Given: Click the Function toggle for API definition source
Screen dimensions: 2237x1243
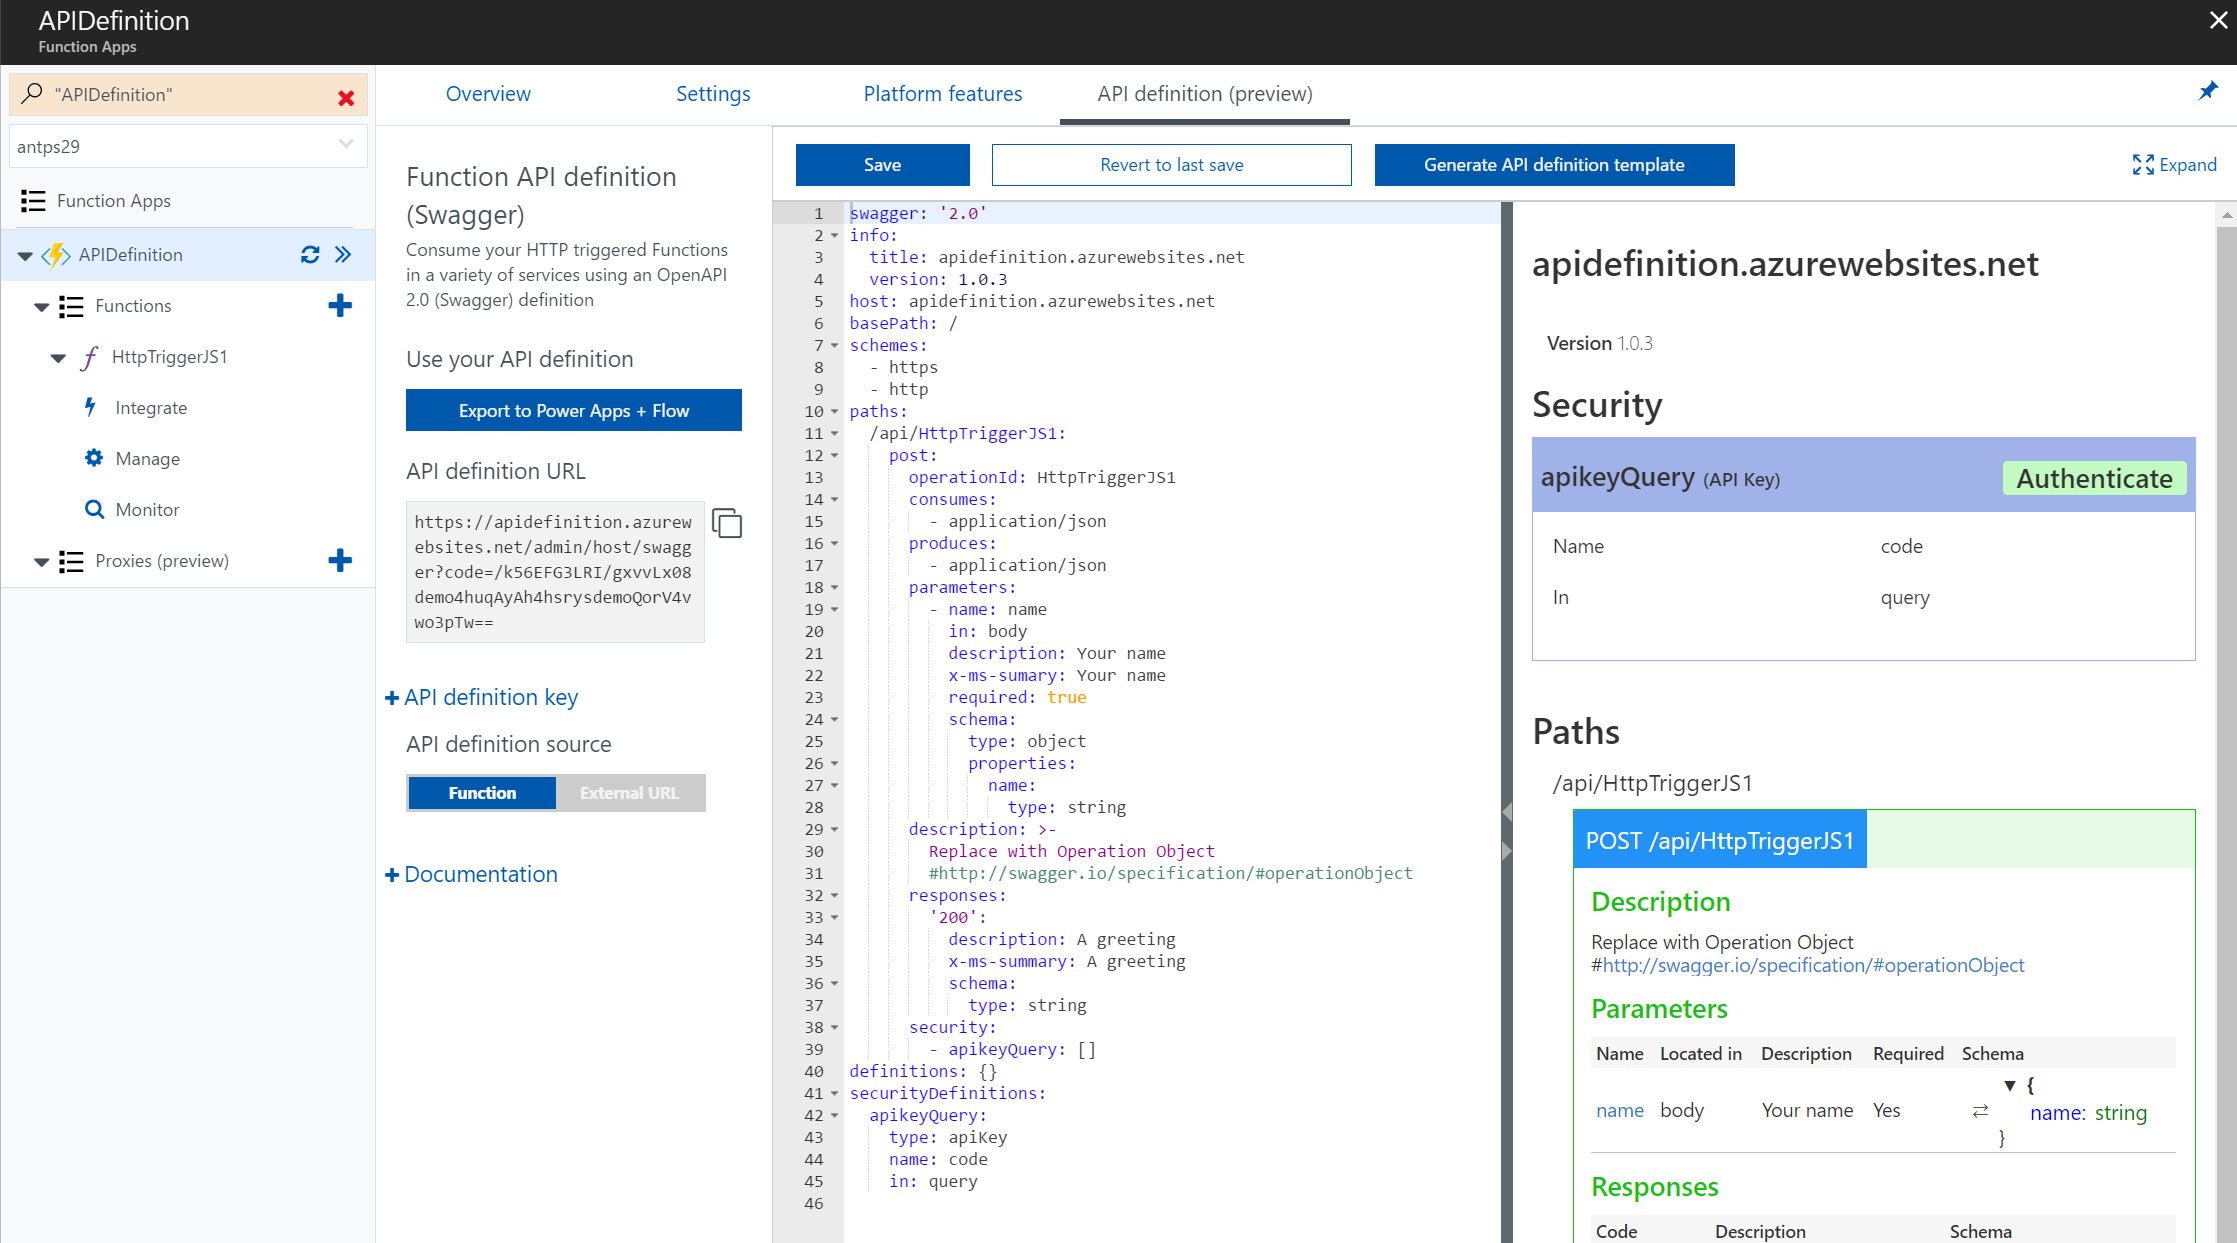Looking at the screenshot, I should tap(480, 791).
